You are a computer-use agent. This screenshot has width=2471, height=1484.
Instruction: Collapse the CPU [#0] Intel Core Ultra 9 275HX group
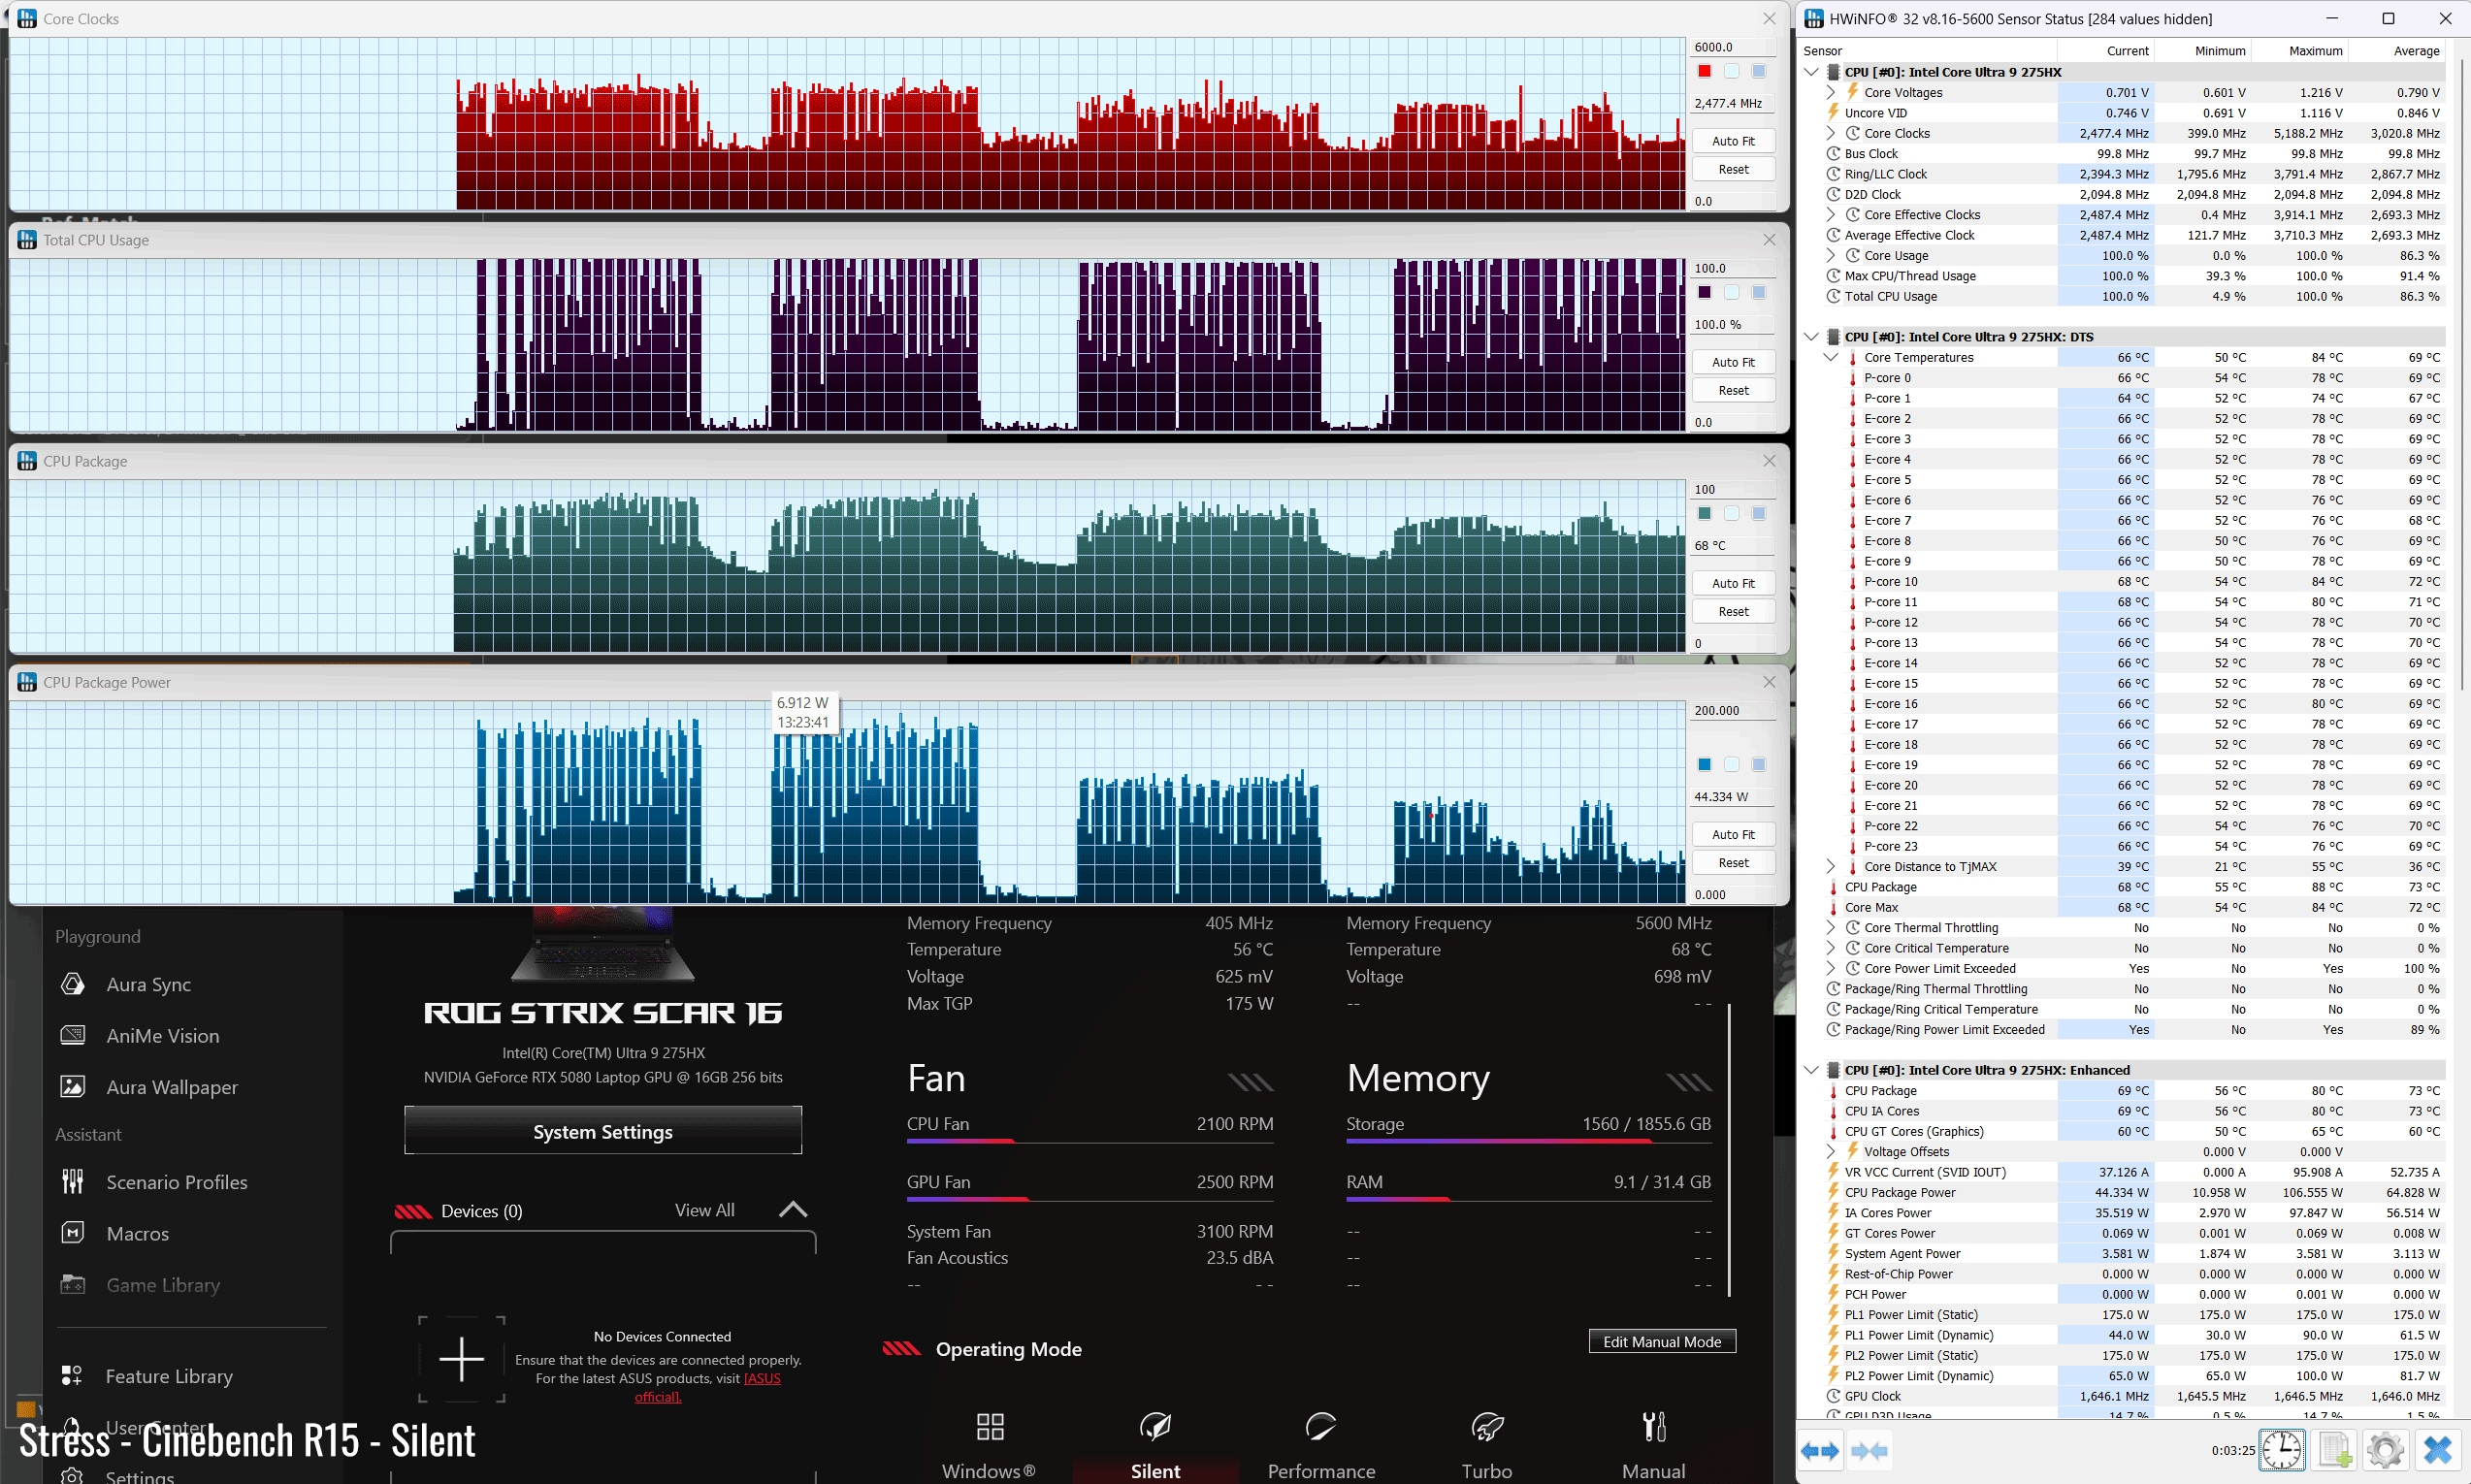coord(1811,72)
